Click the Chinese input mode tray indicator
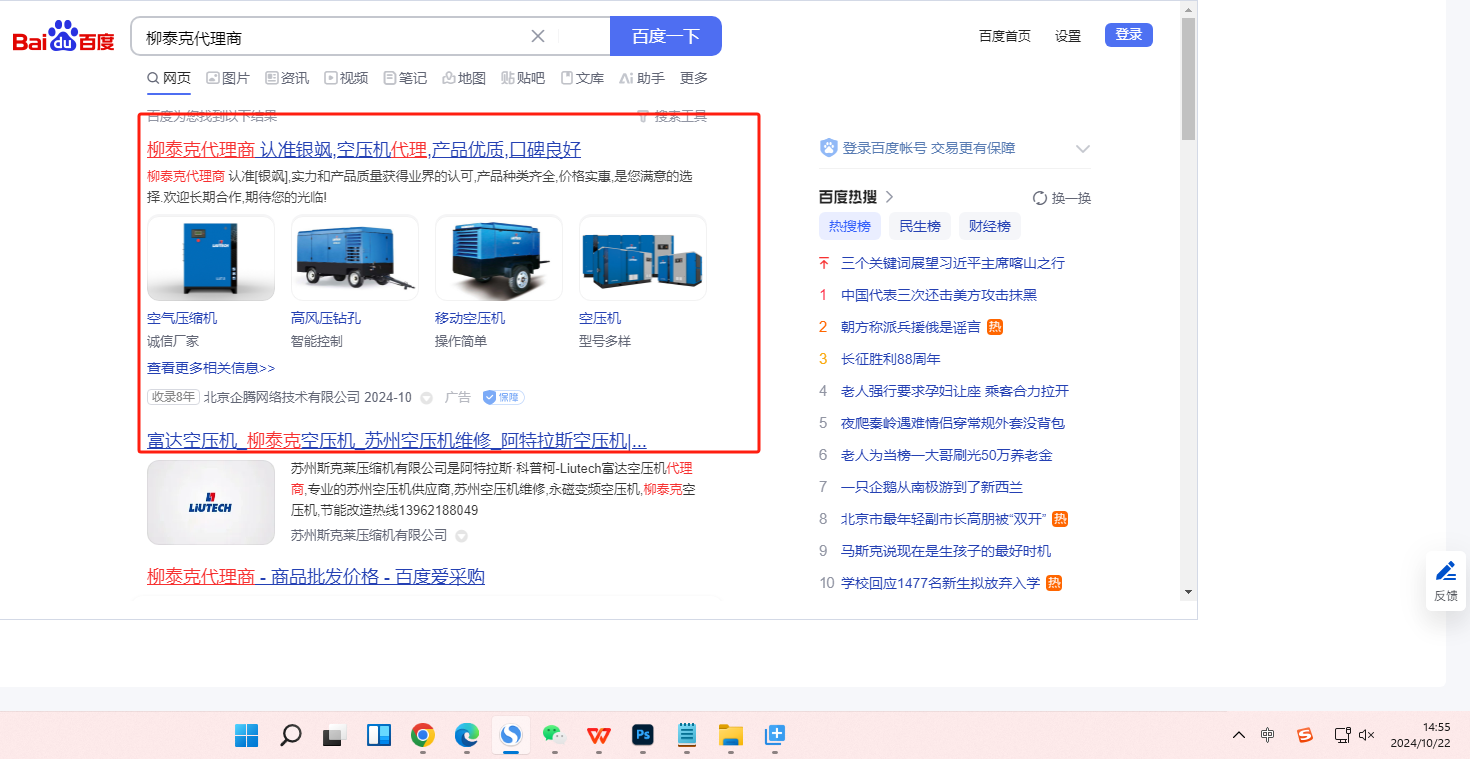 point(1268,736)
